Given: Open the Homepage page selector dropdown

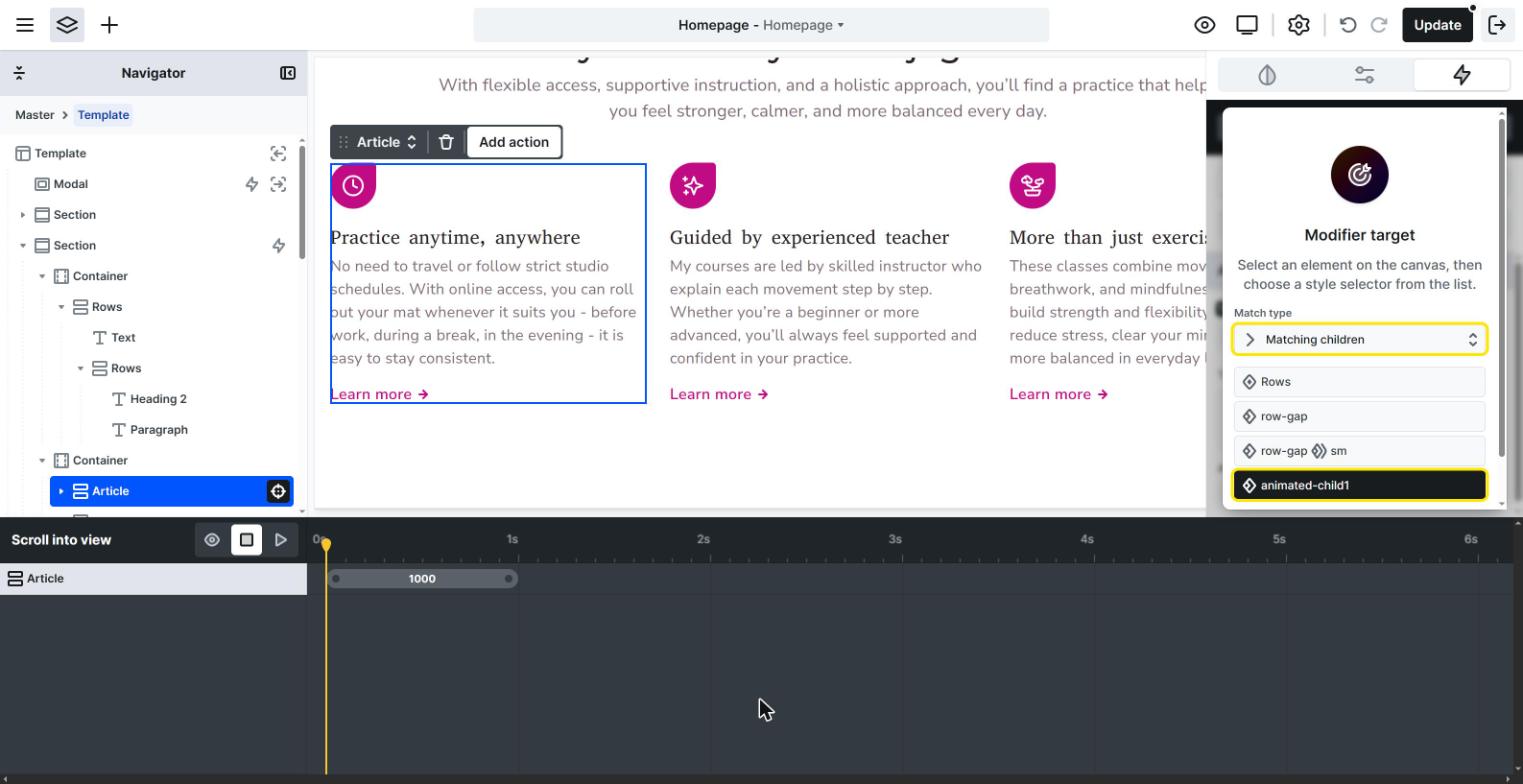Looking at the screenshot, I should coord(761,25).
